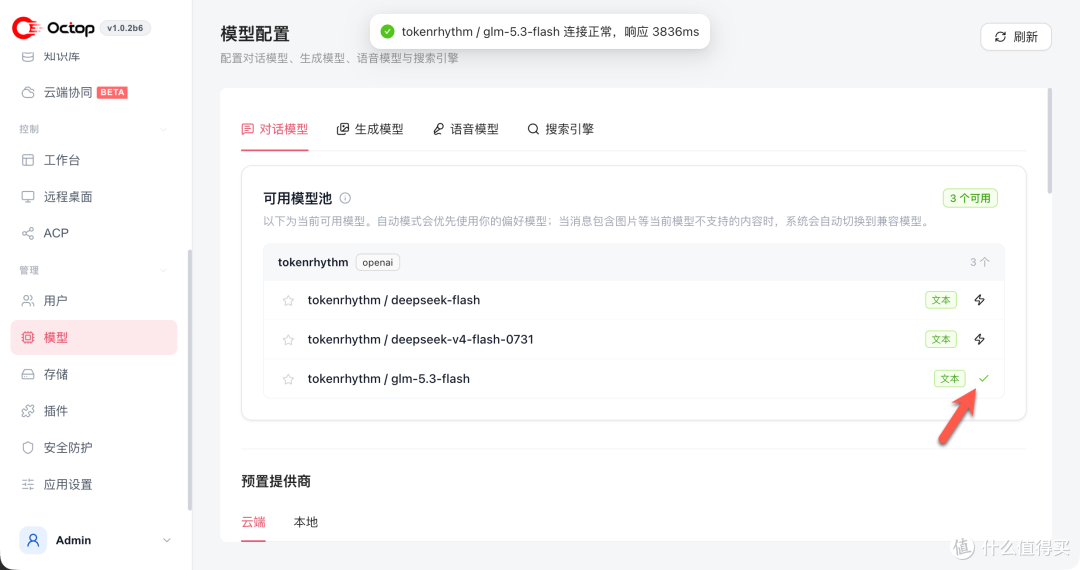Viewport: 1080px width, 570px height.
Task: Click the 知识库 sidebar icon
Action: (28, 56)
